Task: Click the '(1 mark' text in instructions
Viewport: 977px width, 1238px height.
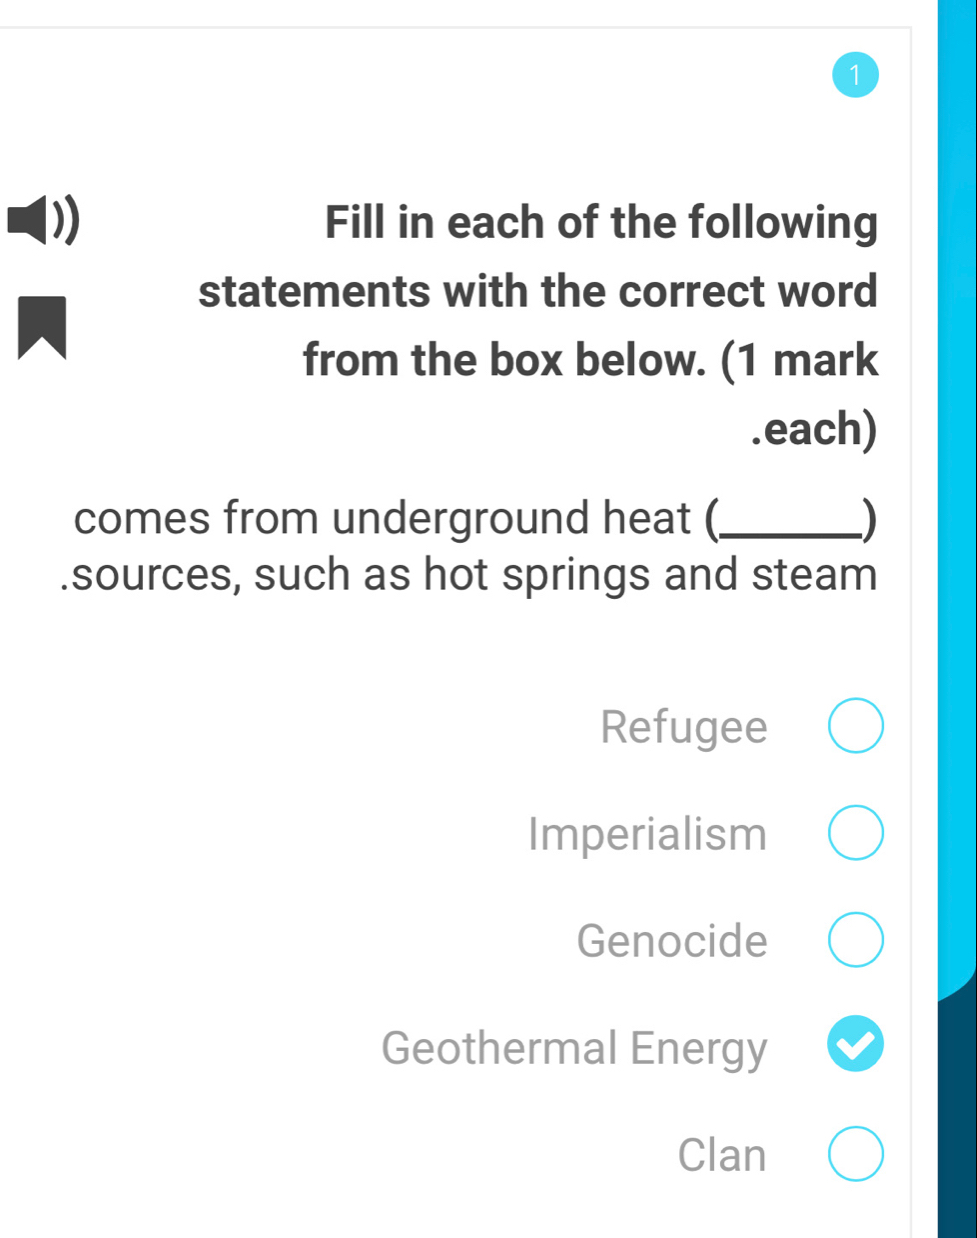Action: pyautogui.click(x=799, y=360)
